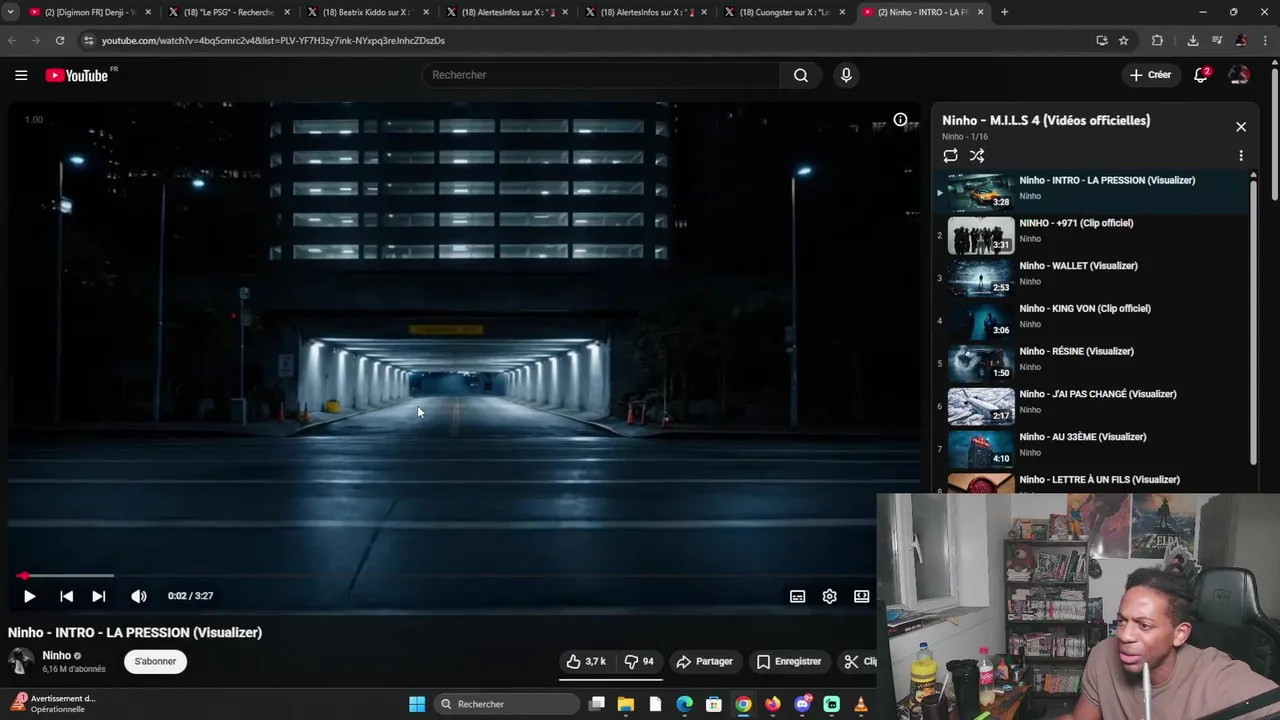
Task: Click the Partager share button
Action: (704, 661)
